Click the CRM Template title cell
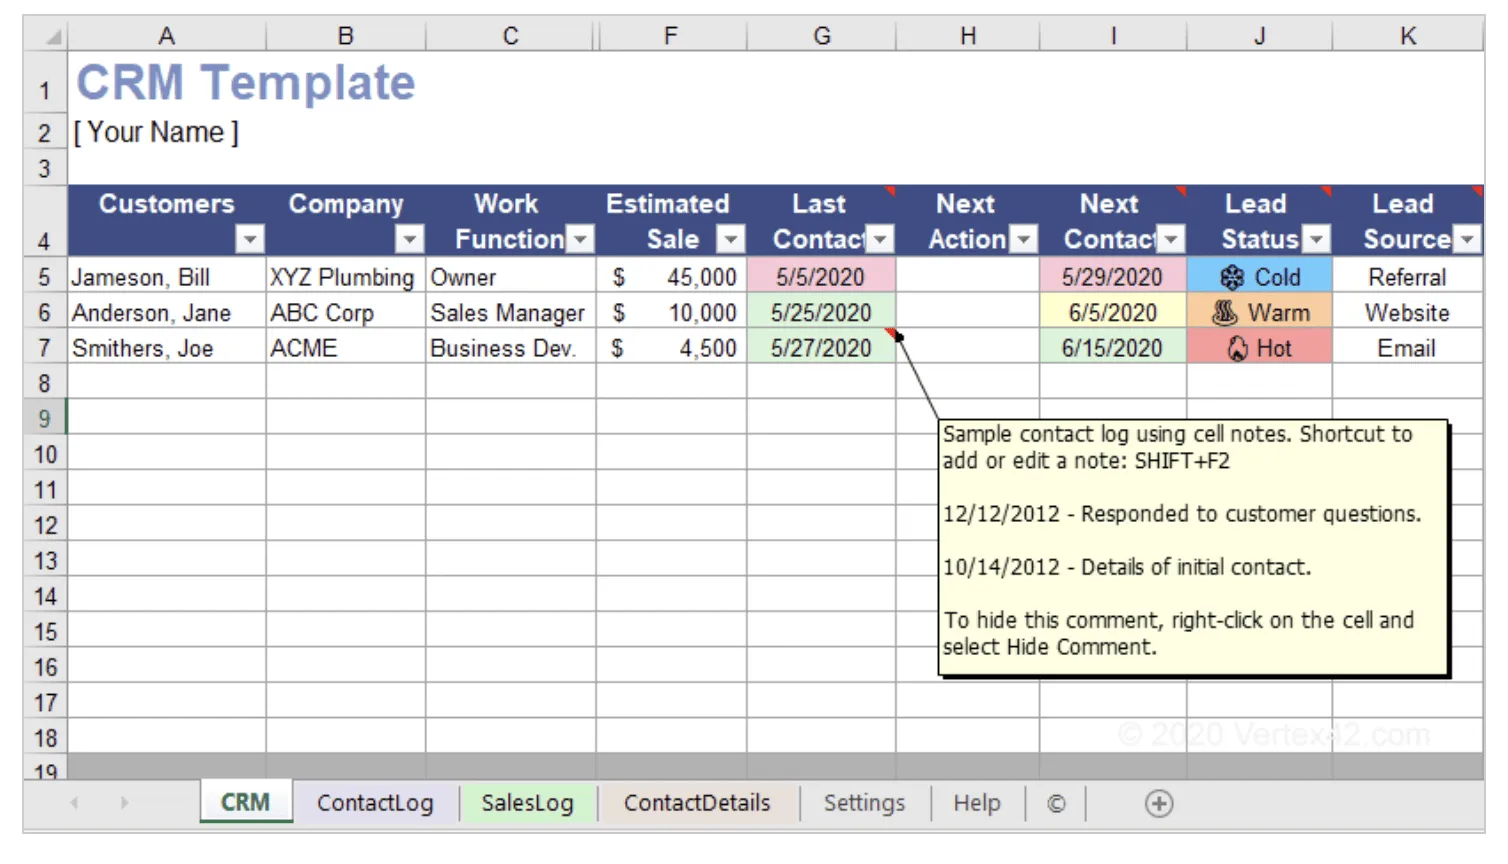The height and width of the screenshot is (864, 1508). tap(246, 82)
